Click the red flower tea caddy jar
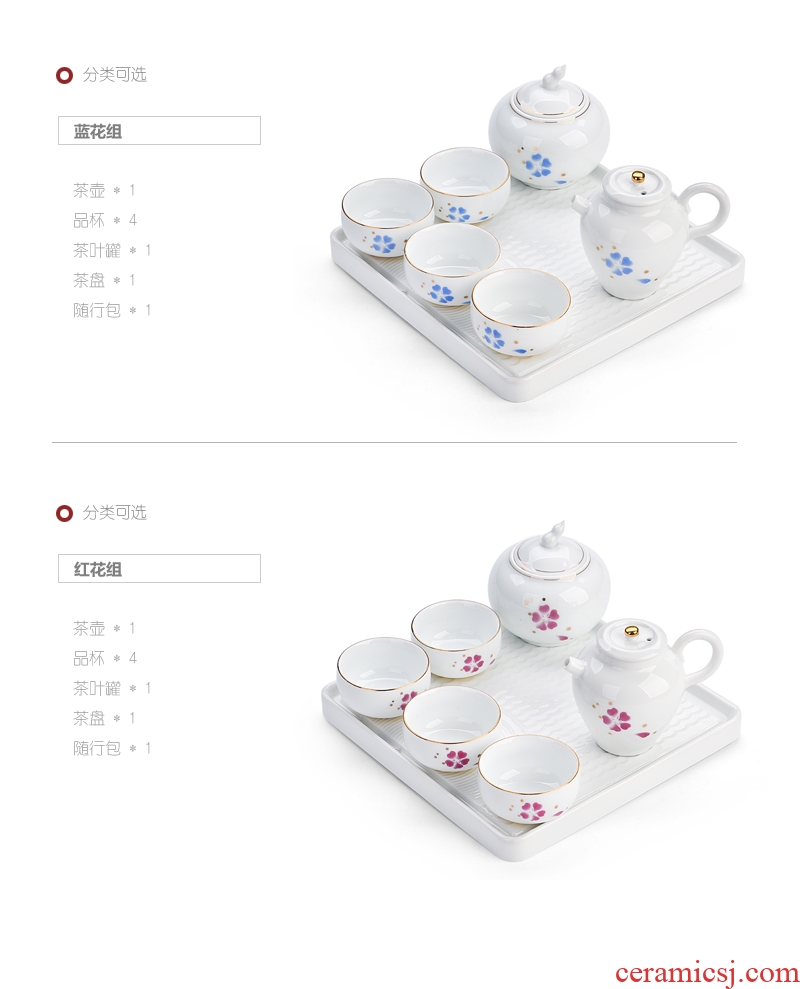 click(548, 583)
